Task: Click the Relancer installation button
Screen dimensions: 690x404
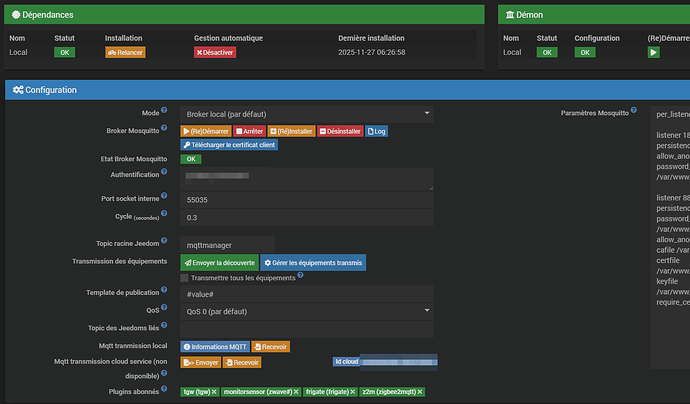Action: tap(125, 52)
